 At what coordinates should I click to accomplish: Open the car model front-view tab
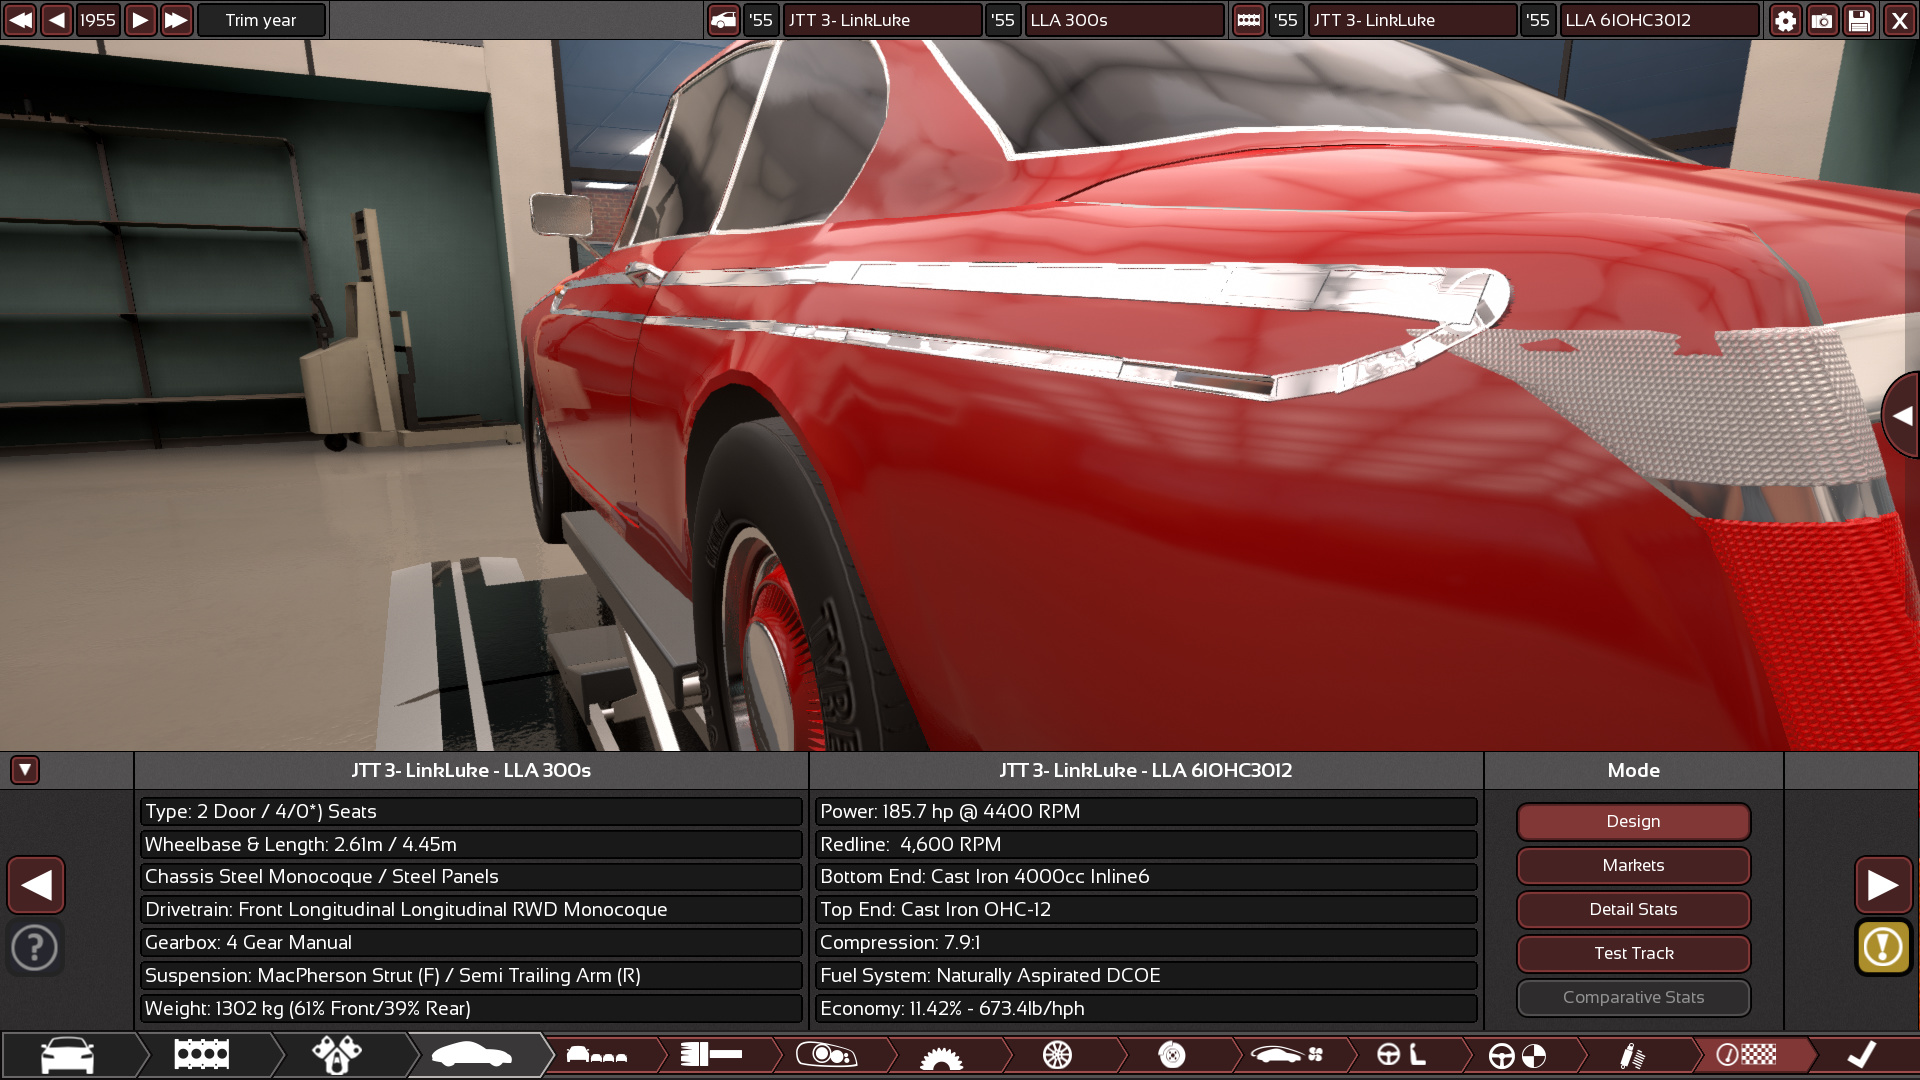point(67,1055)
